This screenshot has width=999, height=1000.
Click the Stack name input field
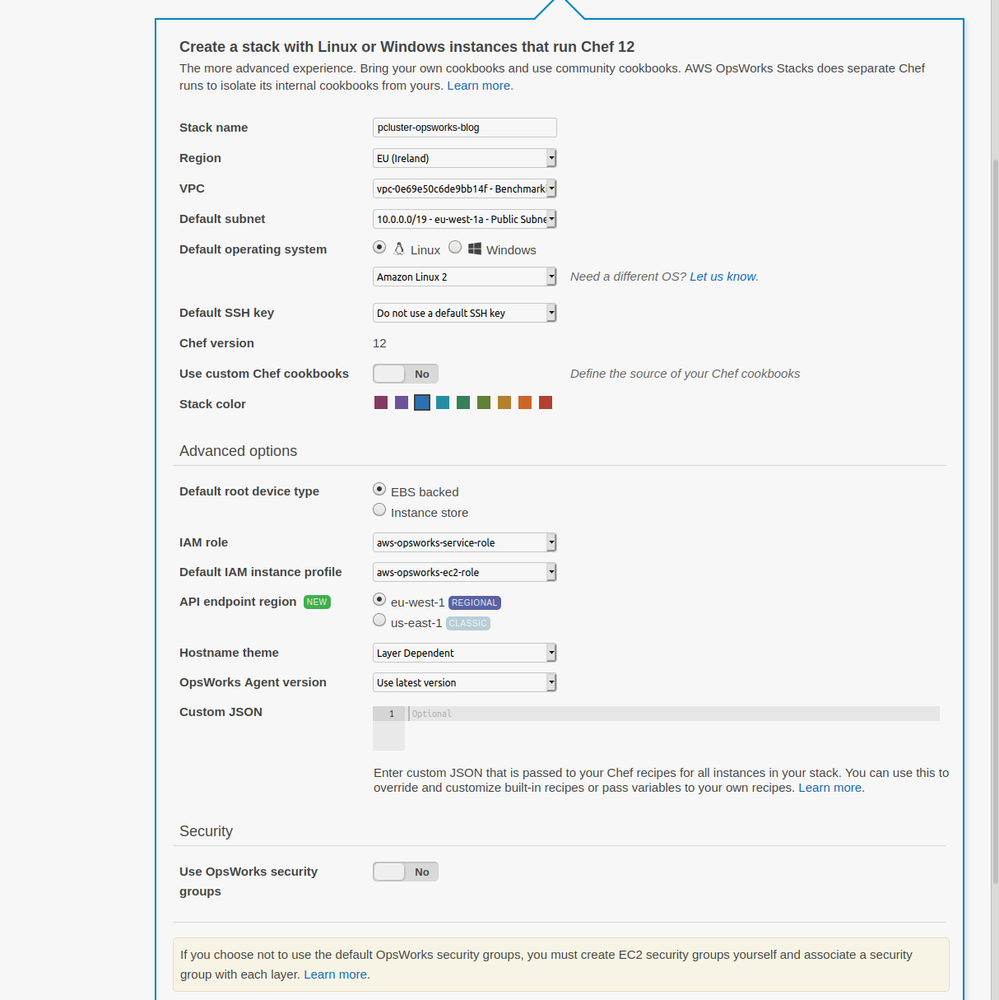tap(464, 127)
